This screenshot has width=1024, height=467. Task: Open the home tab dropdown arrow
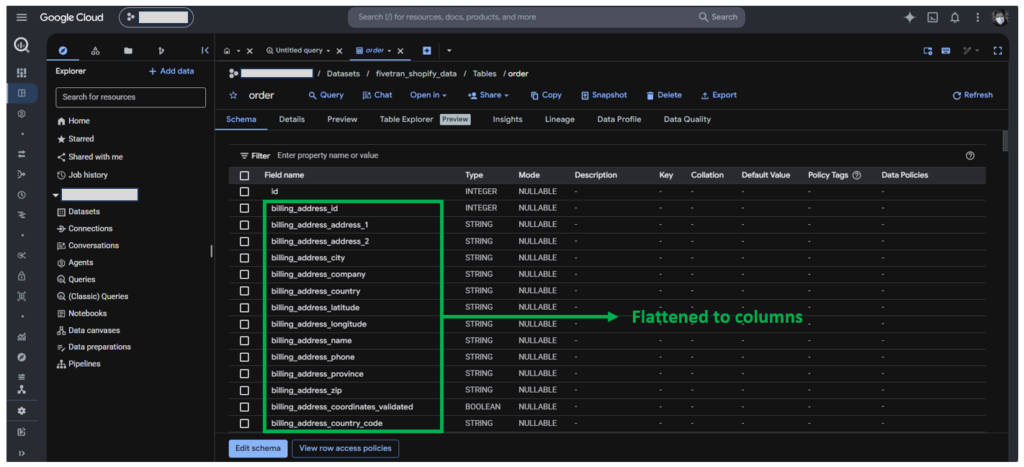click(x=238, y=51)
